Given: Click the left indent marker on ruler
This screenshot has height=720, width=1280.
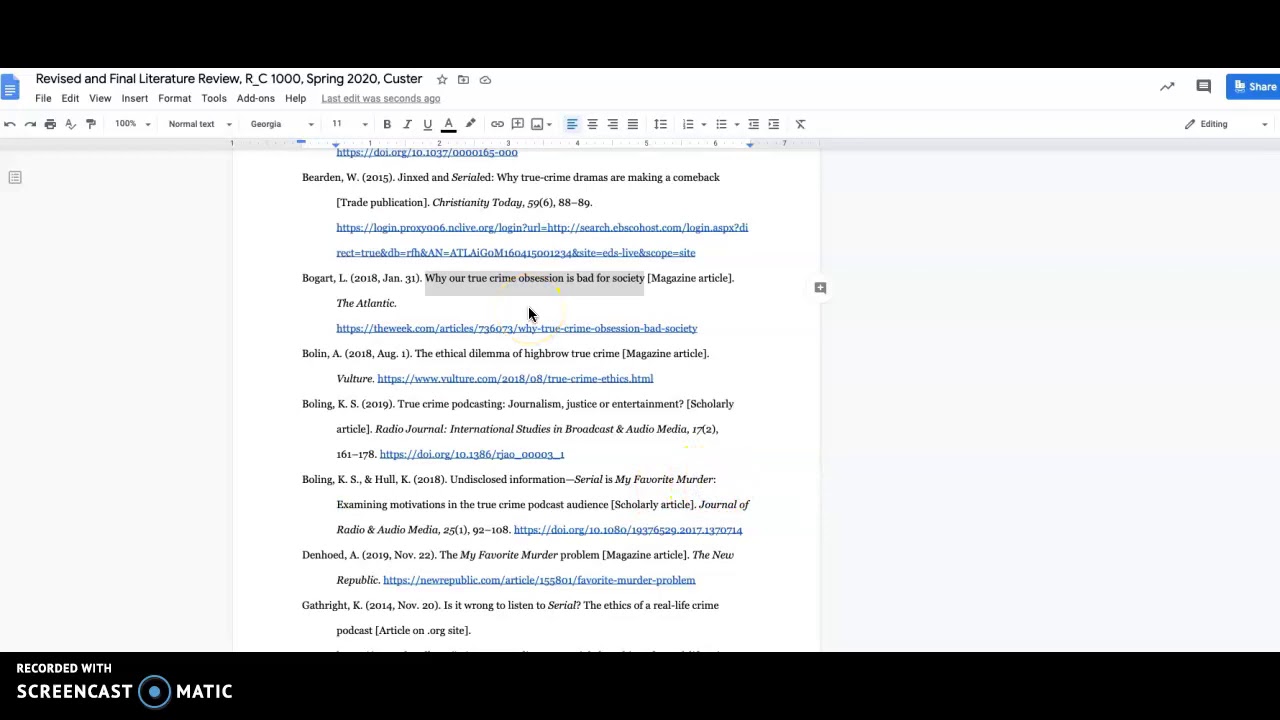Looking at the screenshot, I should [x=335, y=146].
